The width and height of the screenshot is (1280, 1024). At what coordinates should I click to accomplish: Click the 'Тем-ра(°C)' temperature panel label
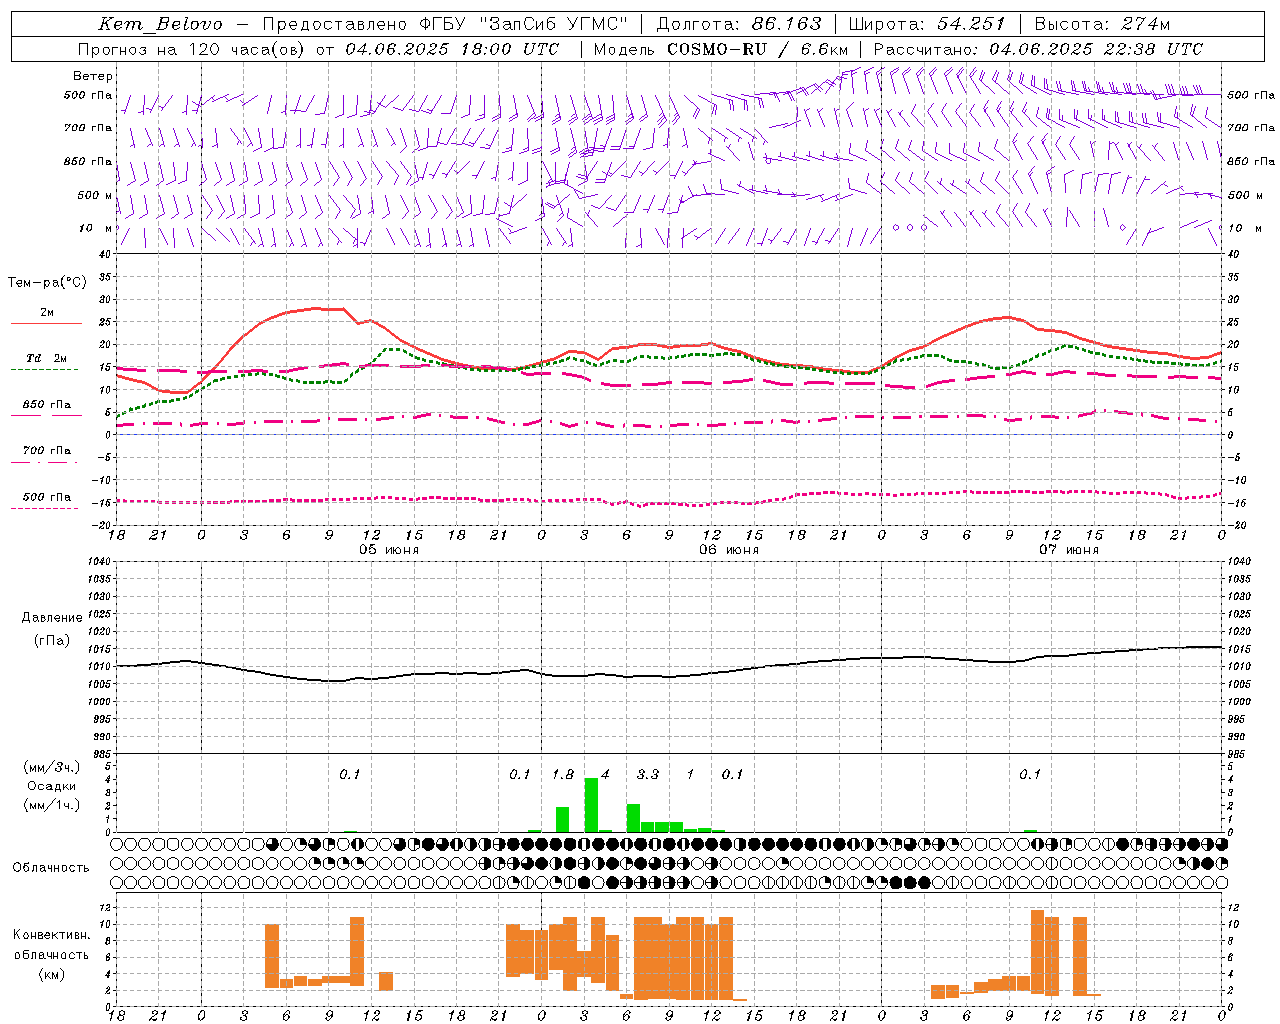pyautogui.click(x=47, y=283)
